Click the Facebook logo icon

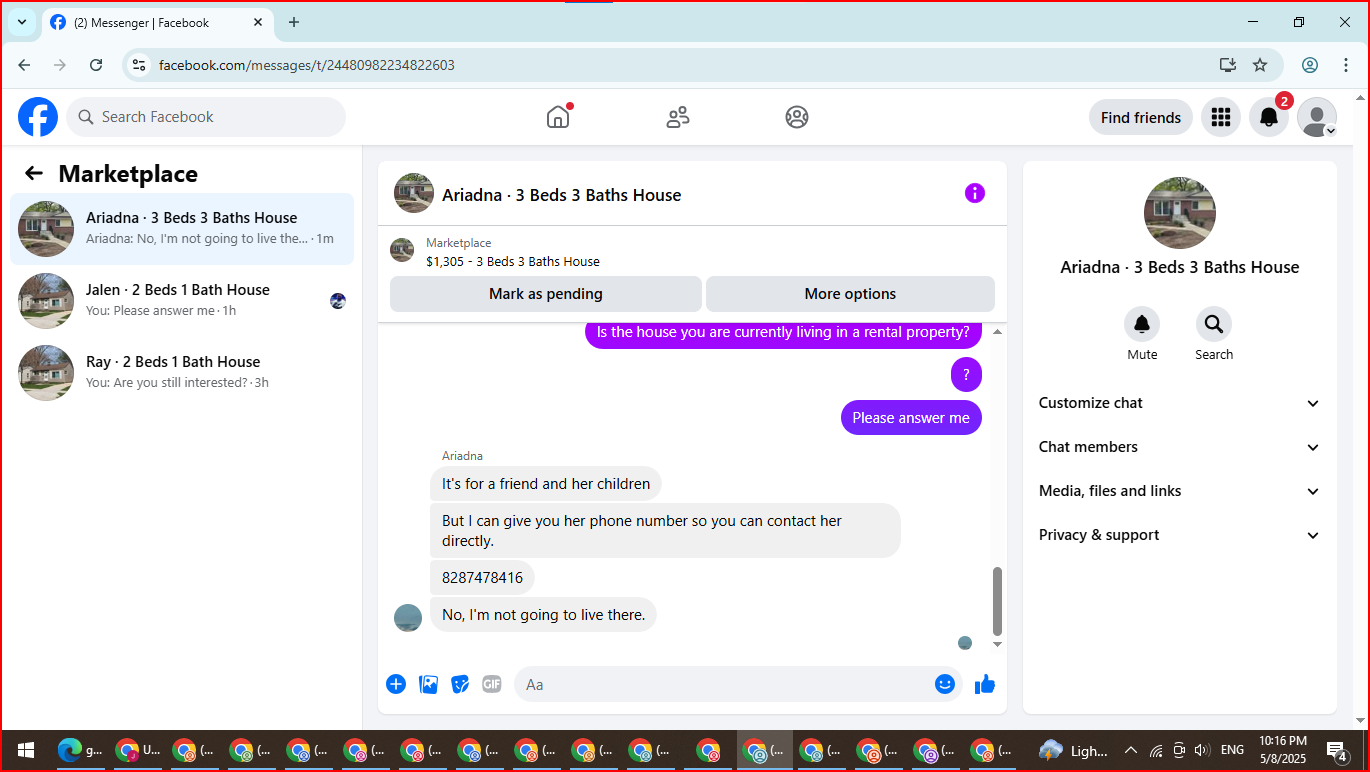38,117
